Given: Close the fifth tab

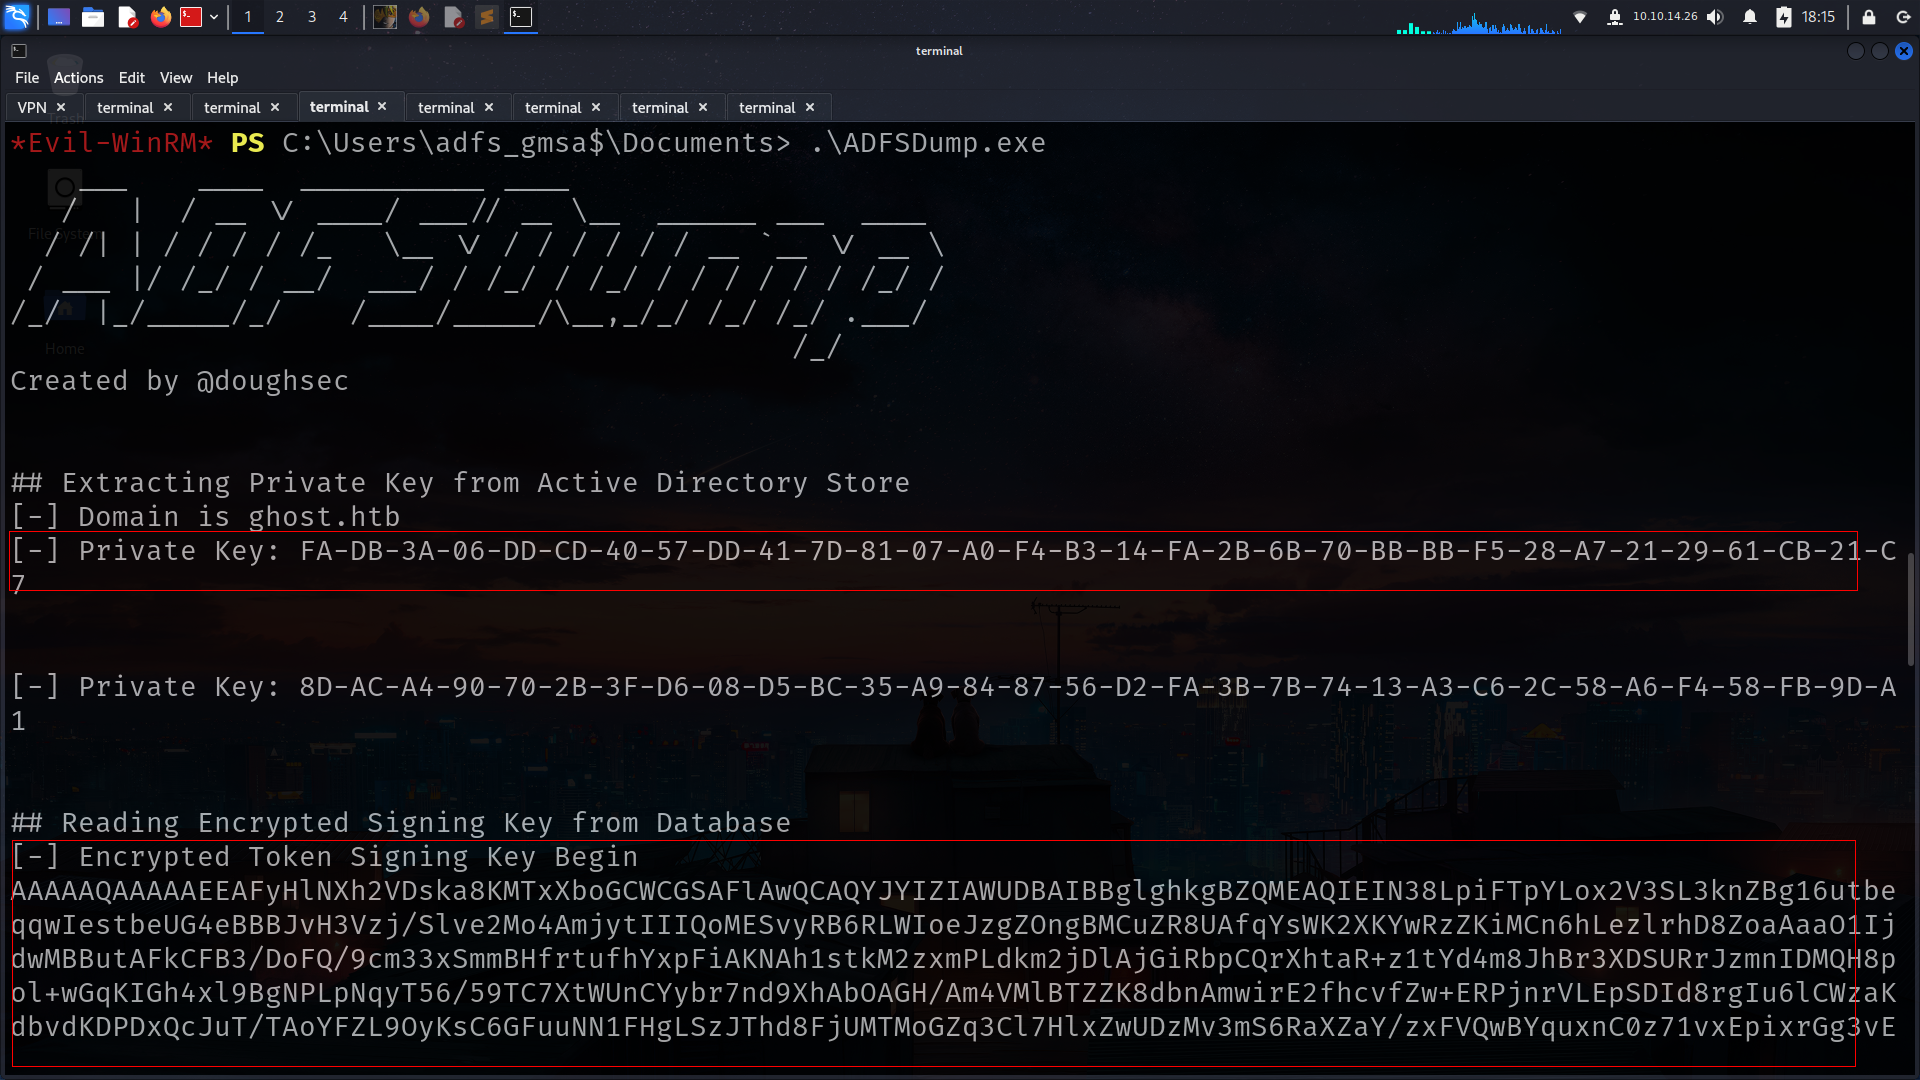Looking at the screenshot, I should tap(489, 107).
